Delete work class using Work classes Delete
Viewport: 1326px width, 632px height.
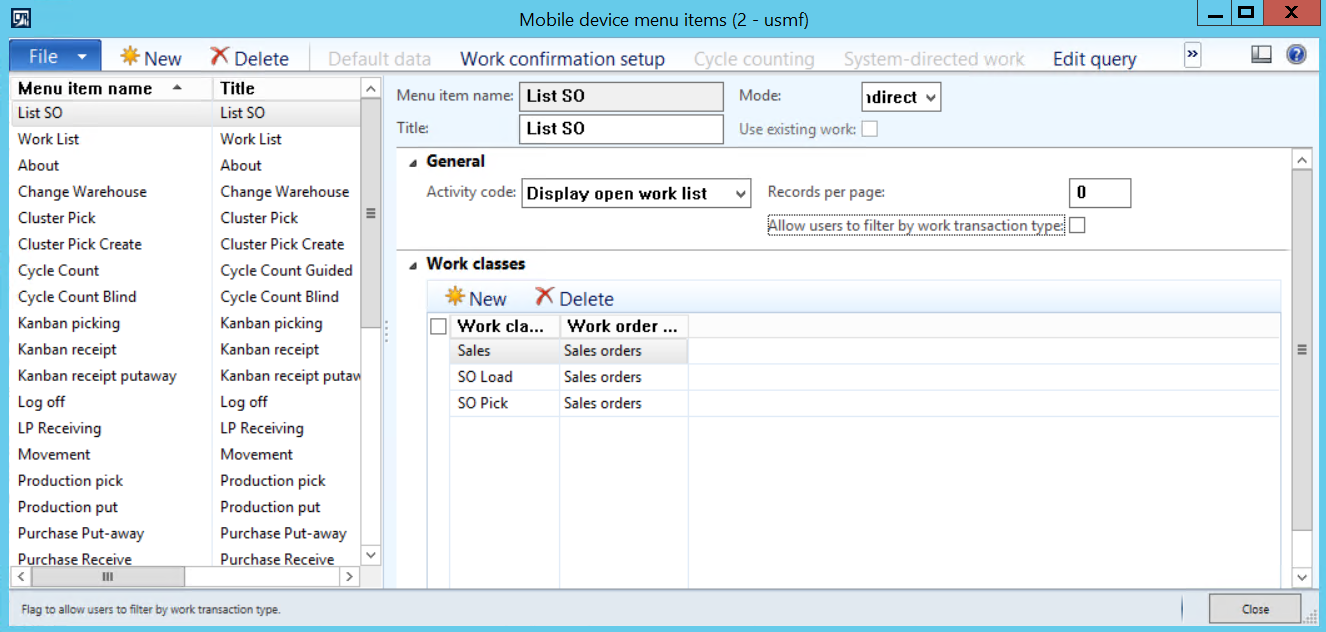click(x=544, y=297)
